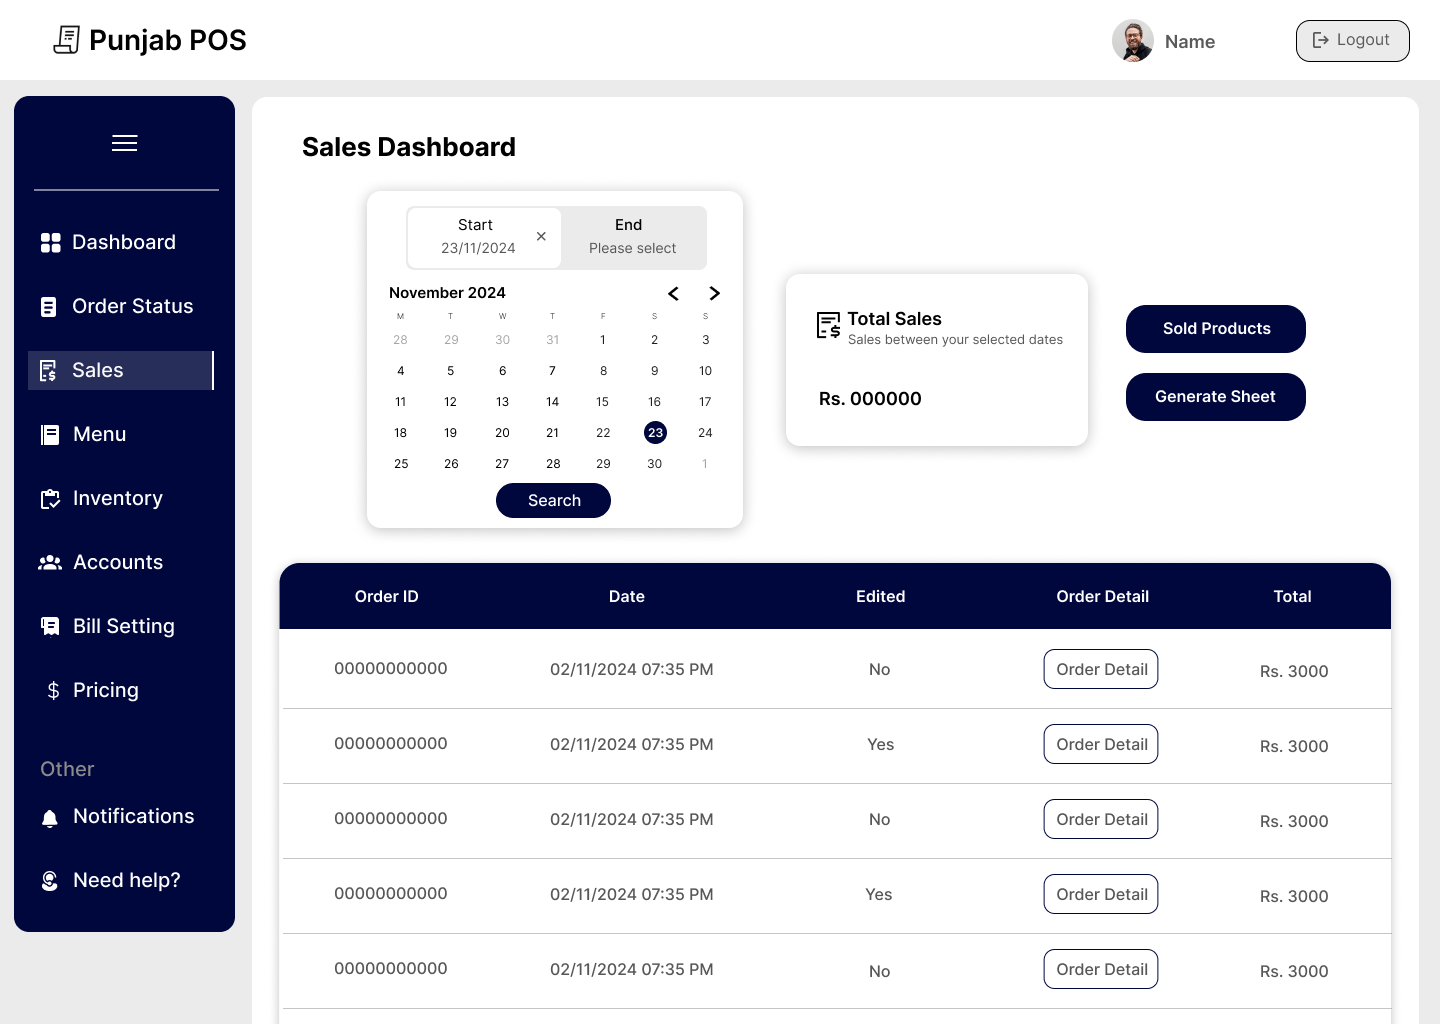Viewport: 1440px width, 1024px height.
Task: Click the Sales receipt icon in sidebar
Action: click(48, 371)
